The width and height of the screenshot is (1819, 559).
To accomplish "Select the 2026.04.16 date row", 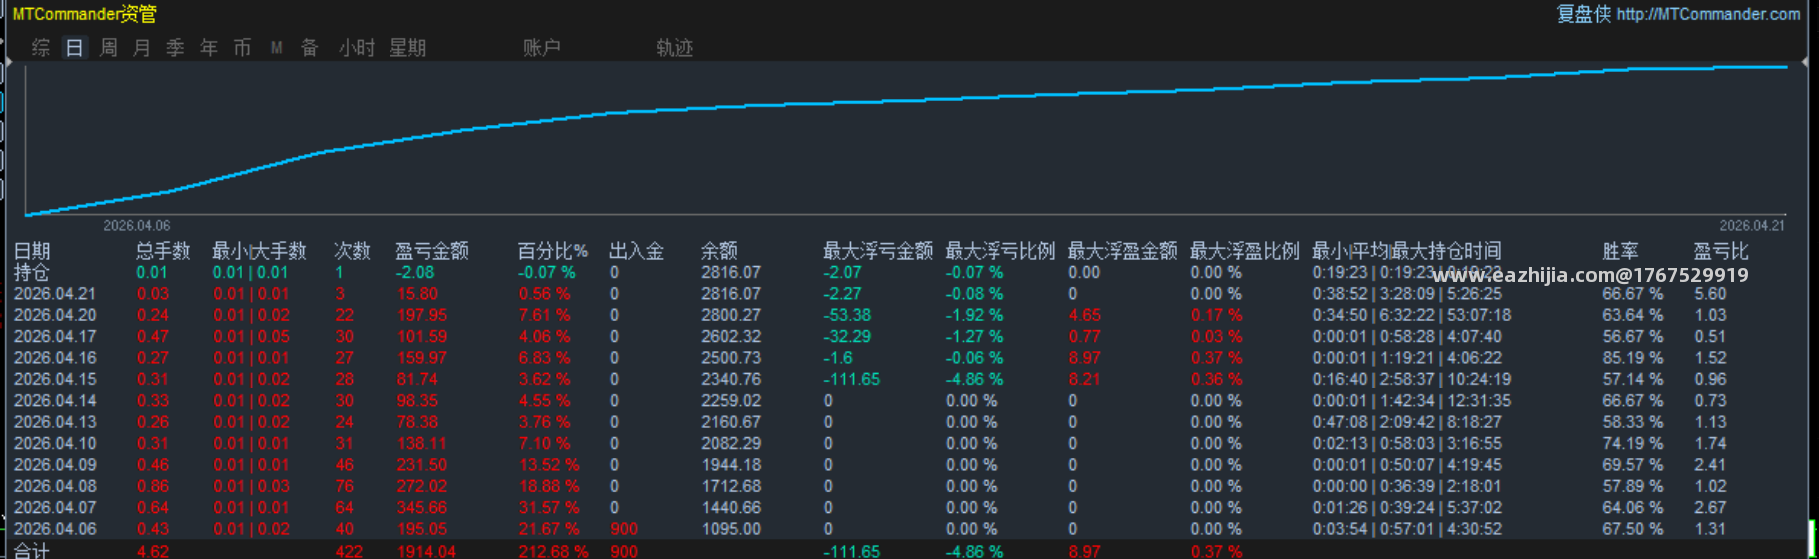I will tap(55, 358).
